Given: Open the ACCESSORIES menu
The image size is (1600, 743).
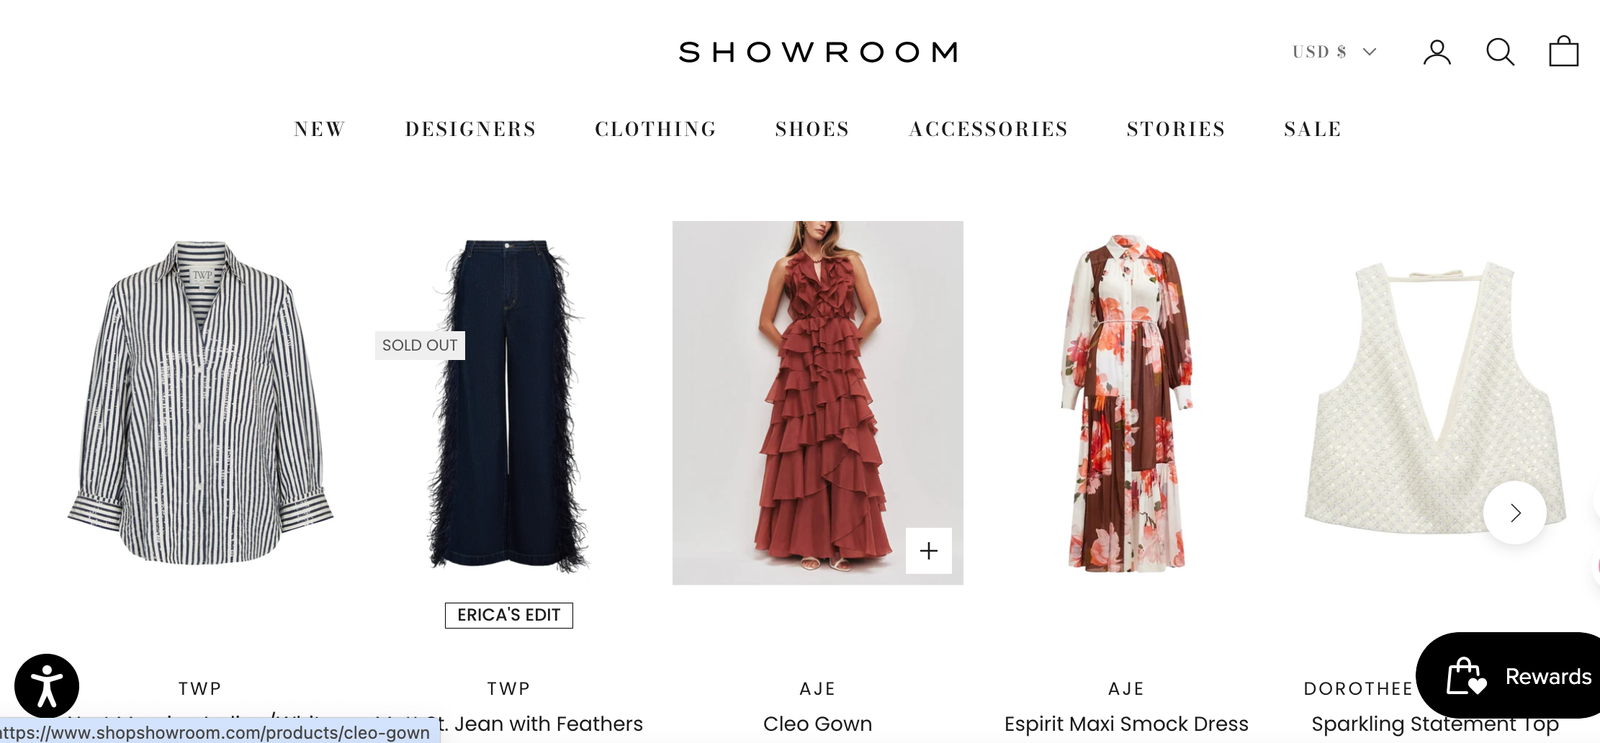Looking at the screenshot, I should click(989, 129).
